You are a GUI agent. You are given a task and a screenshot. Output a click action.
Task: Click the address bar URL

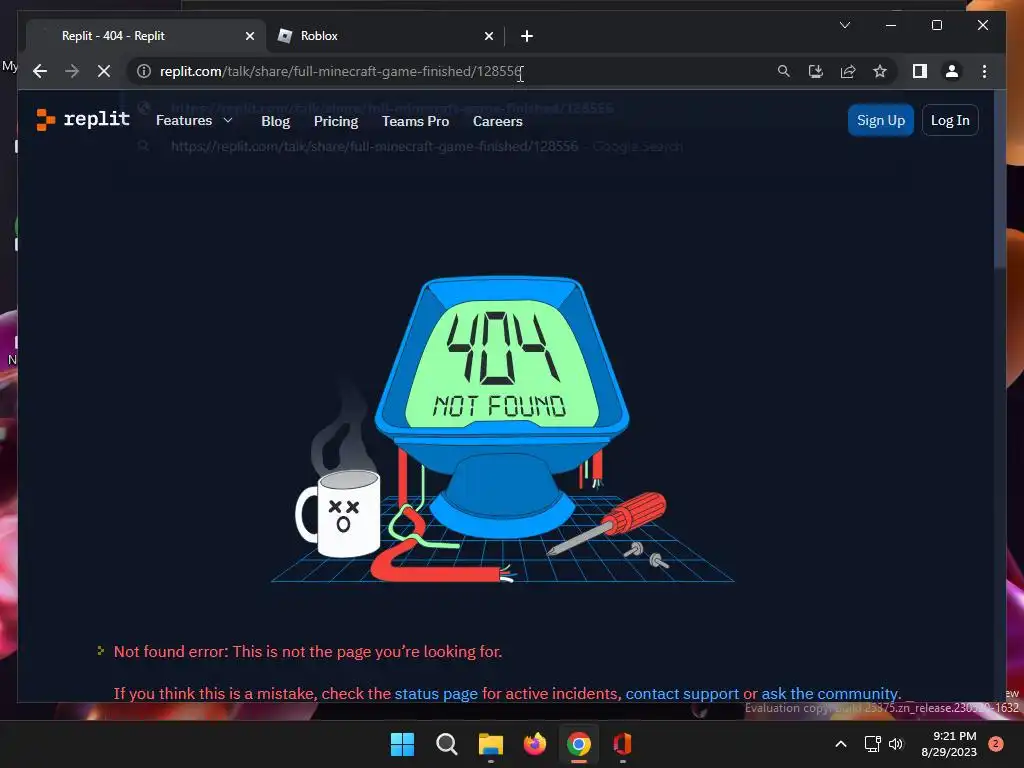[x=341, y=71]
